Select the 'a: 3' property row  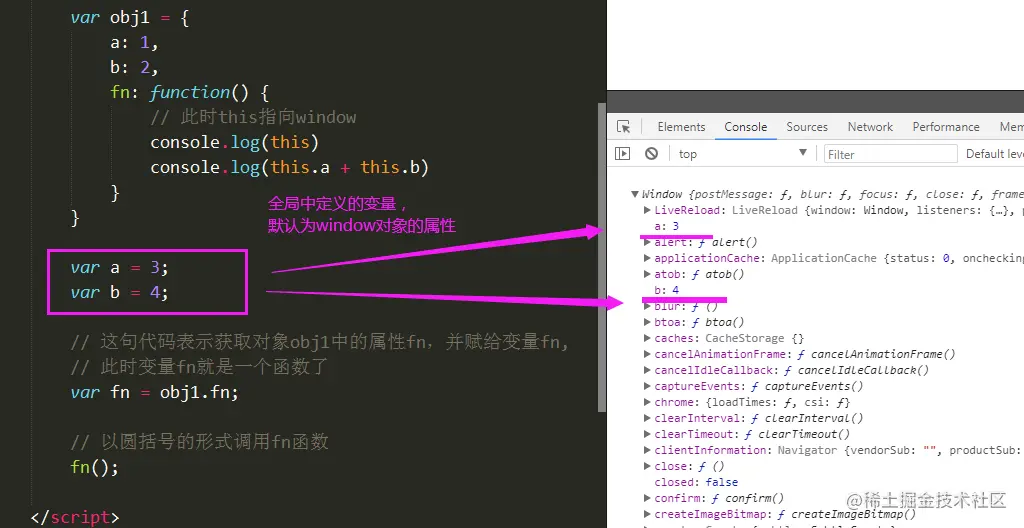[x=667, y=226]
